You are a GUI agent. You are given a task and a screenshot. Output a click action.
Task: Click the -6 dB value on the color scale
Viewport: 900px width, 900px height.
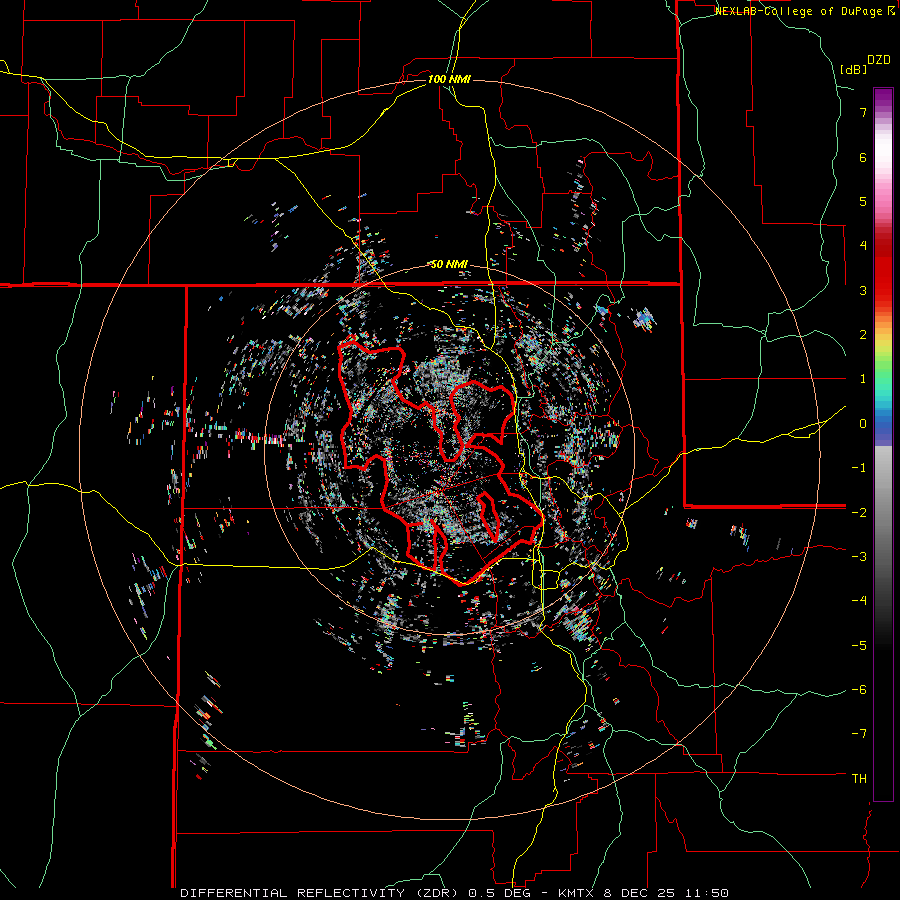coord(859,690)
